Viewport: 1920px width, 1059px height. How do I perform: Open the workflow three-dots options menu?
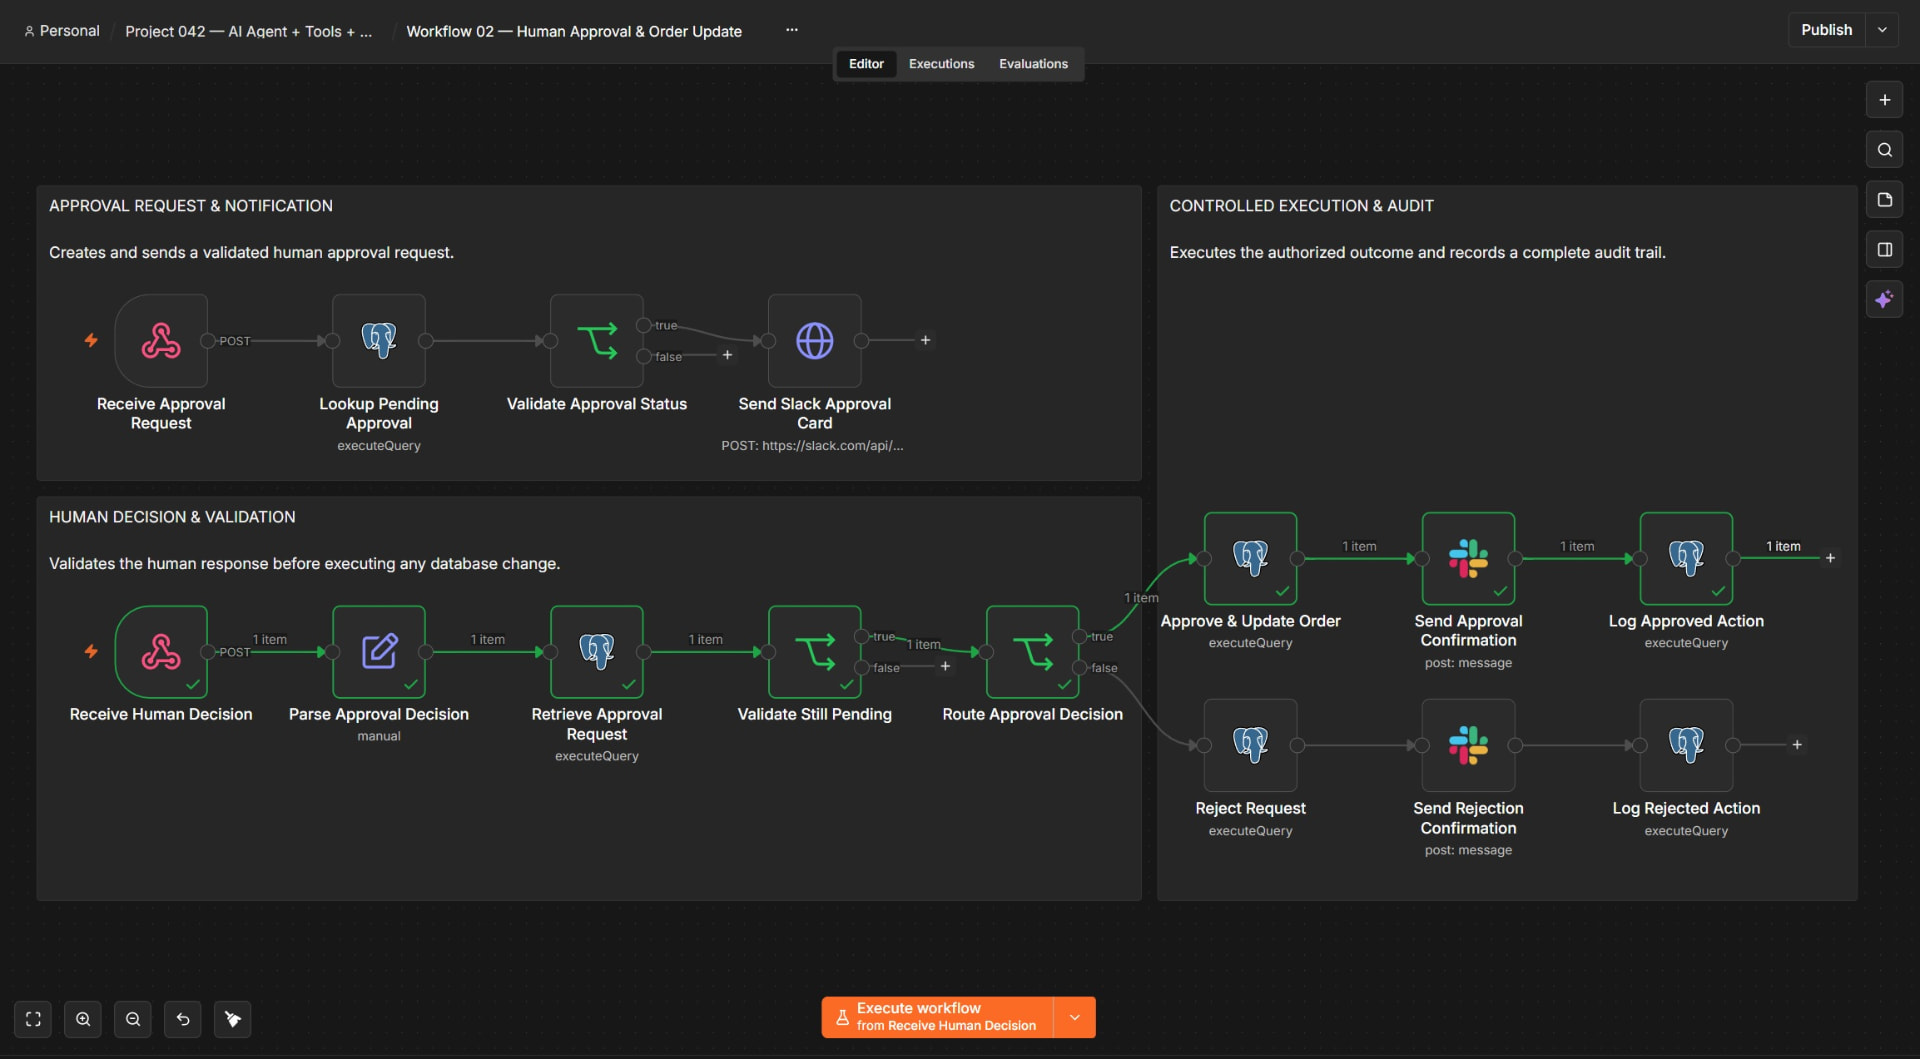792,30
